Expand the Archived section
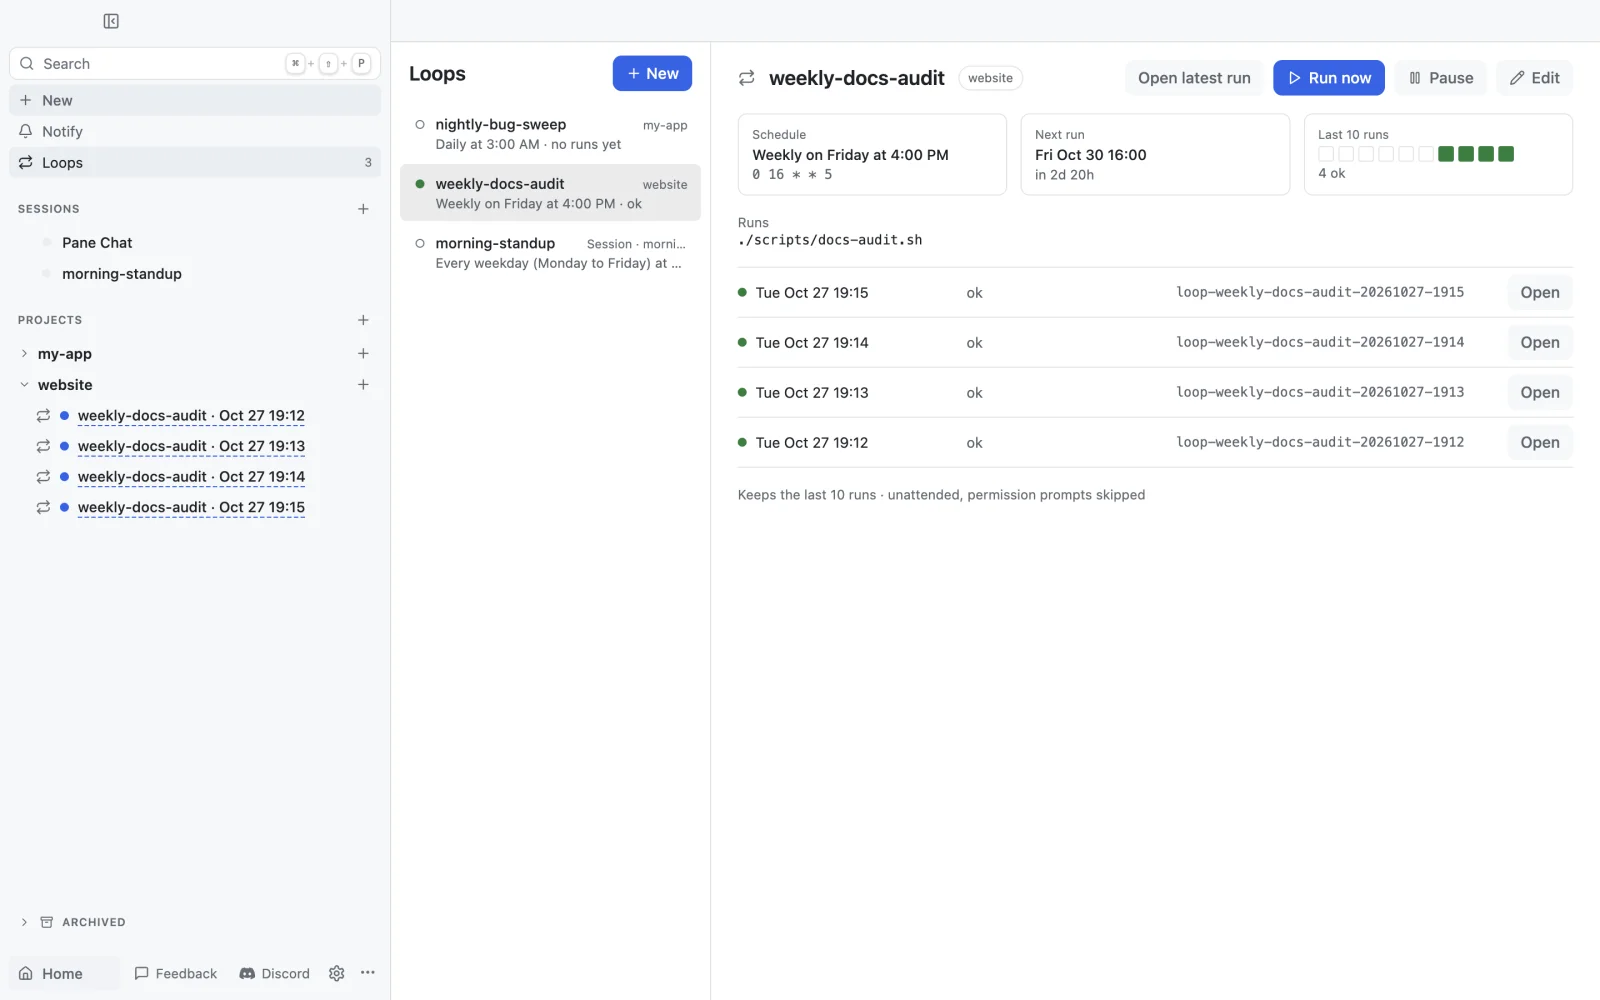The image size is (1600, 1000). pos(24,922)
